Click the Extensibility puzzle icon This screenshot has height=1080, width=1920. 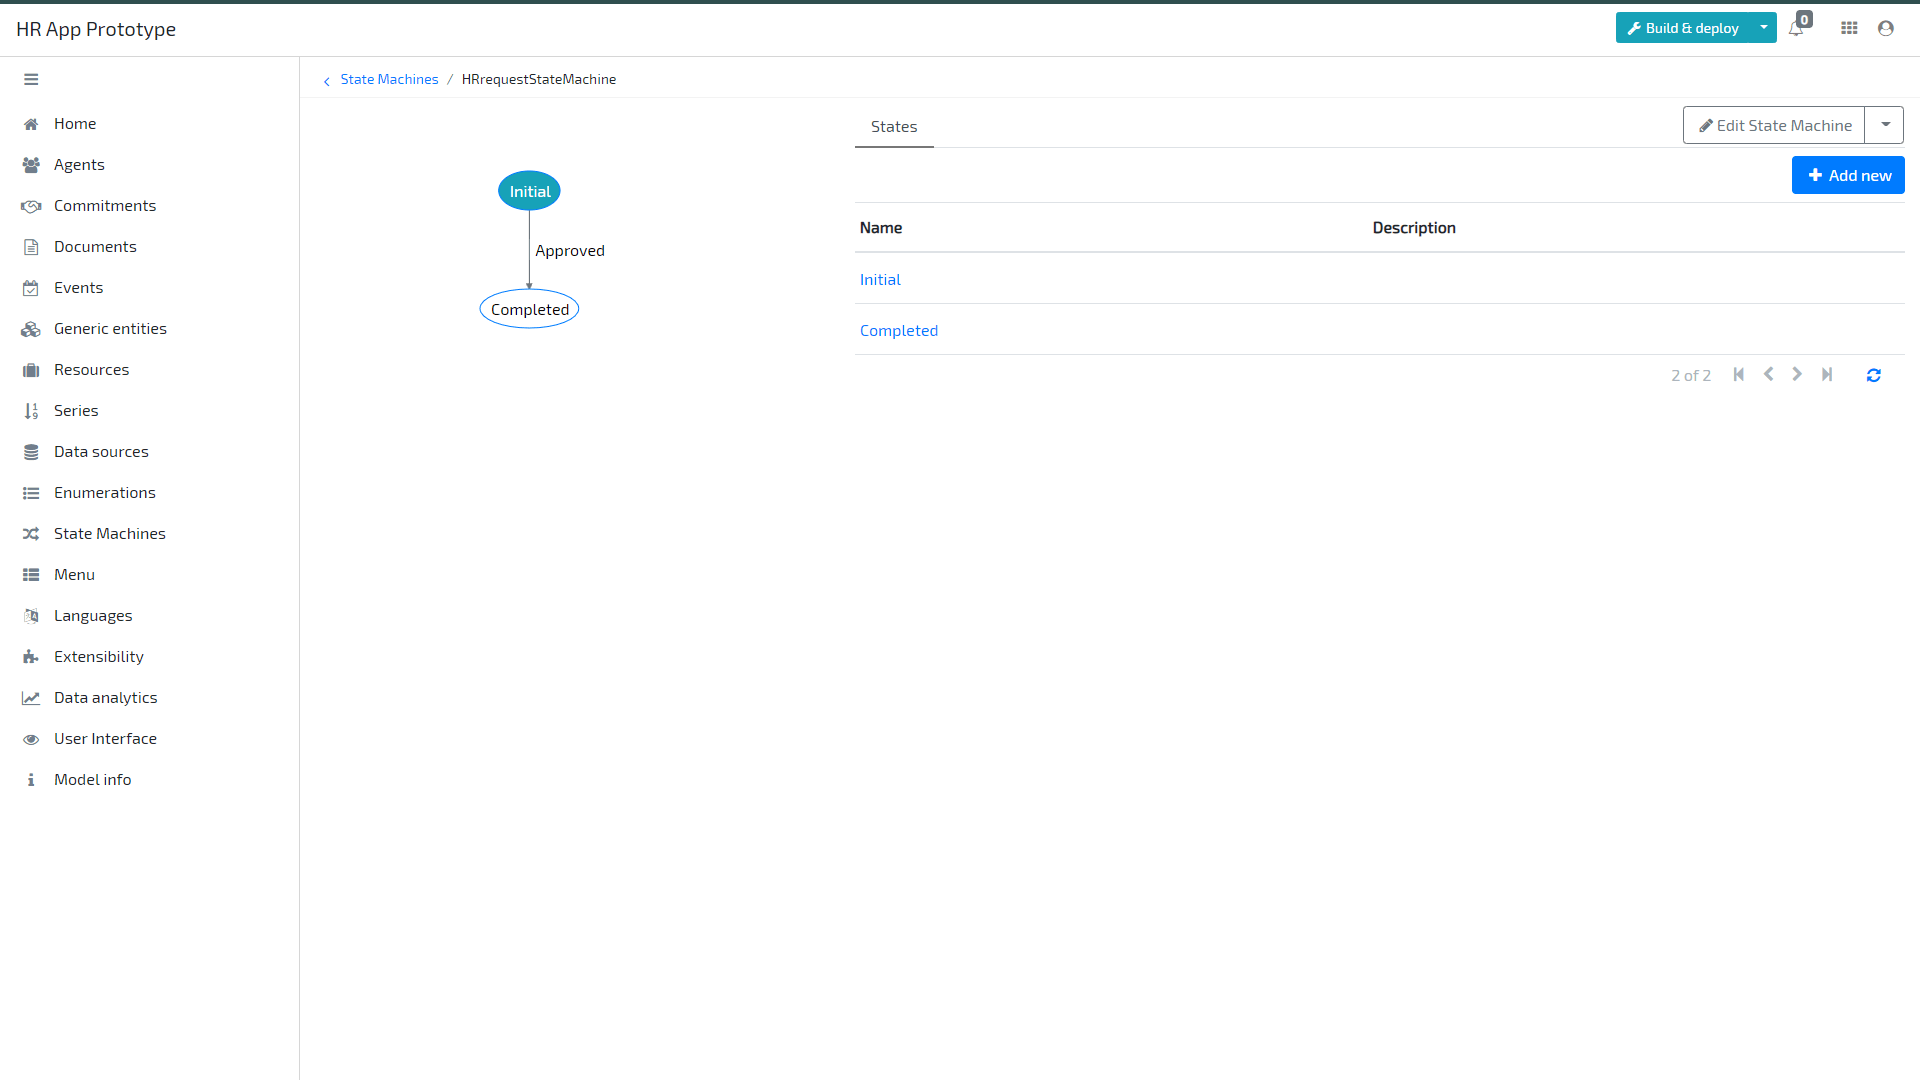[31, 657]
